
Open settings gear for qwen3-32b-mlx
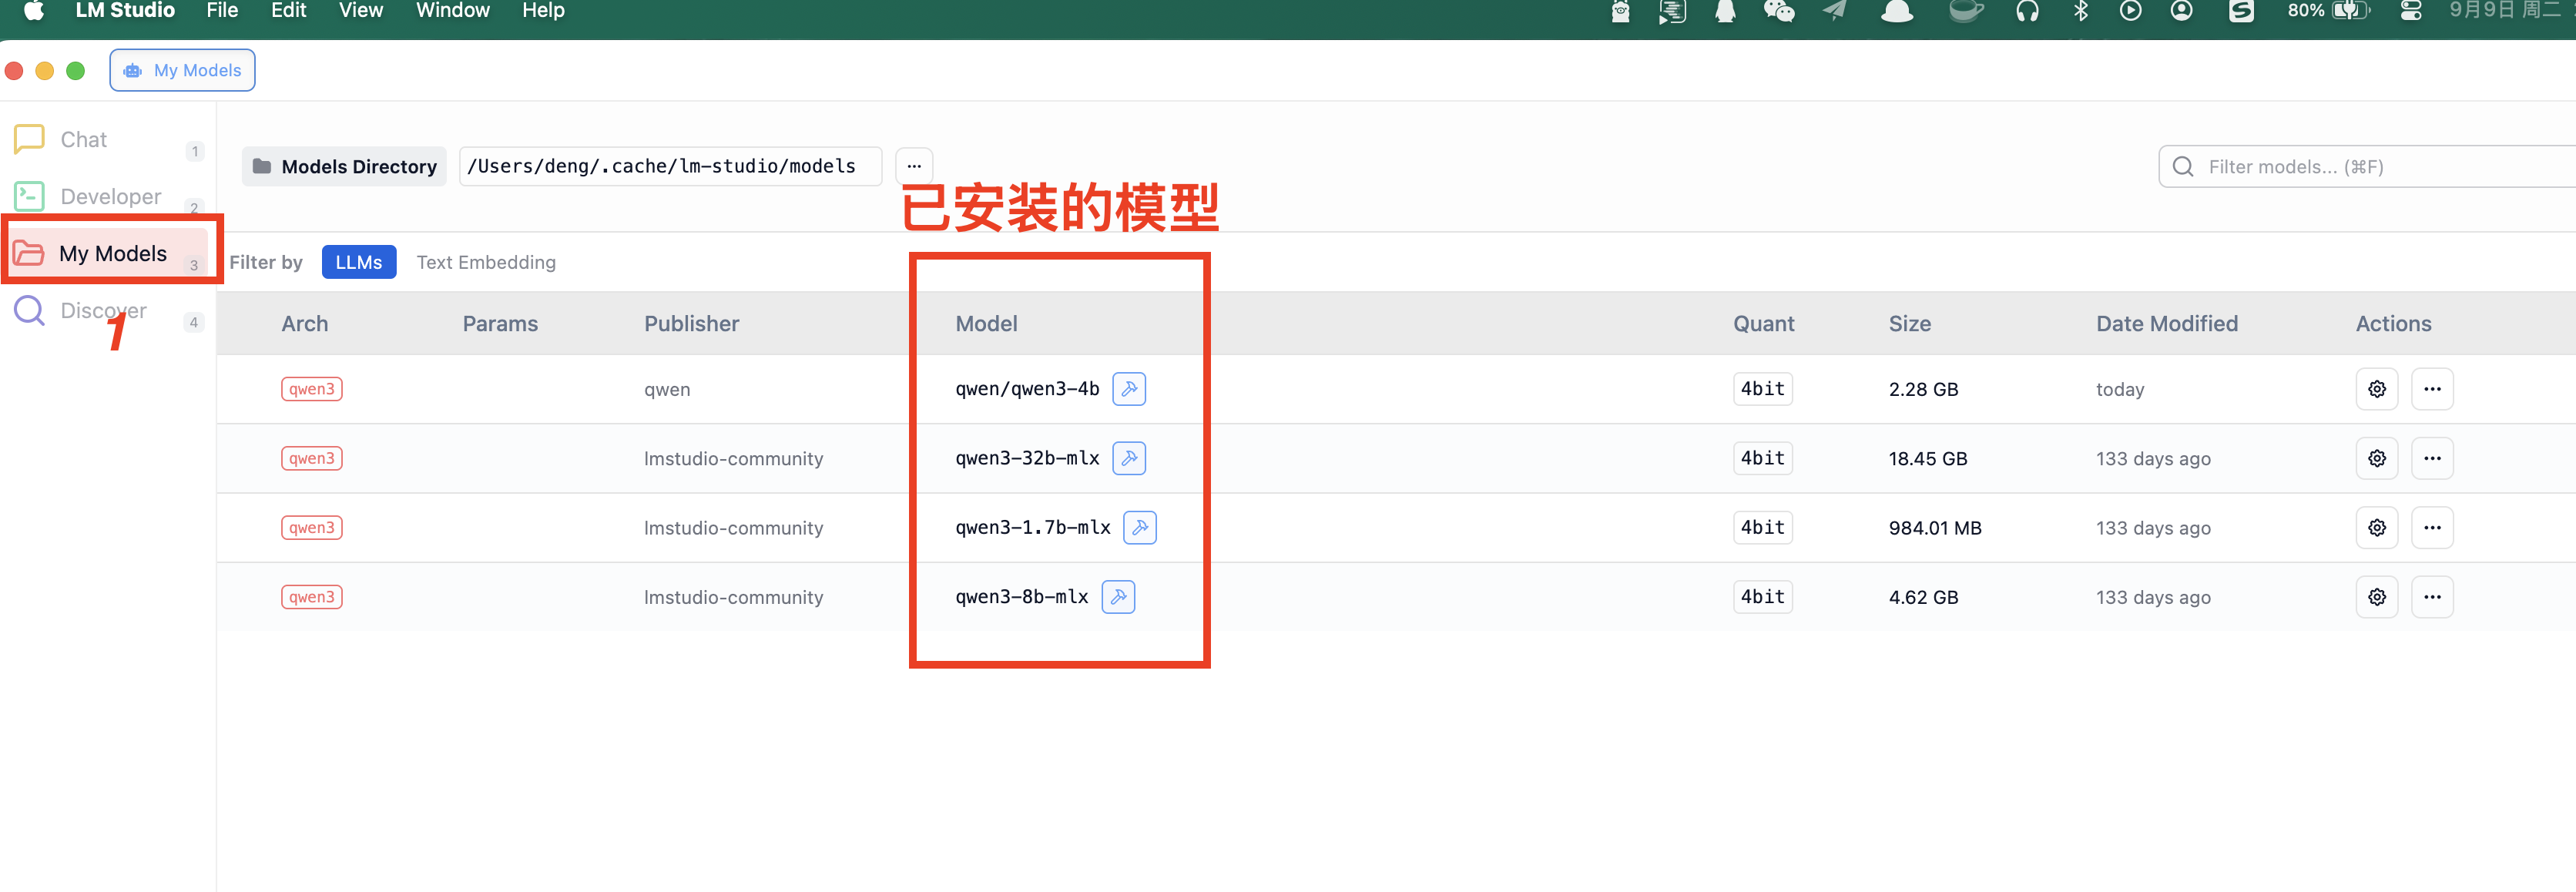point(2377,458)
